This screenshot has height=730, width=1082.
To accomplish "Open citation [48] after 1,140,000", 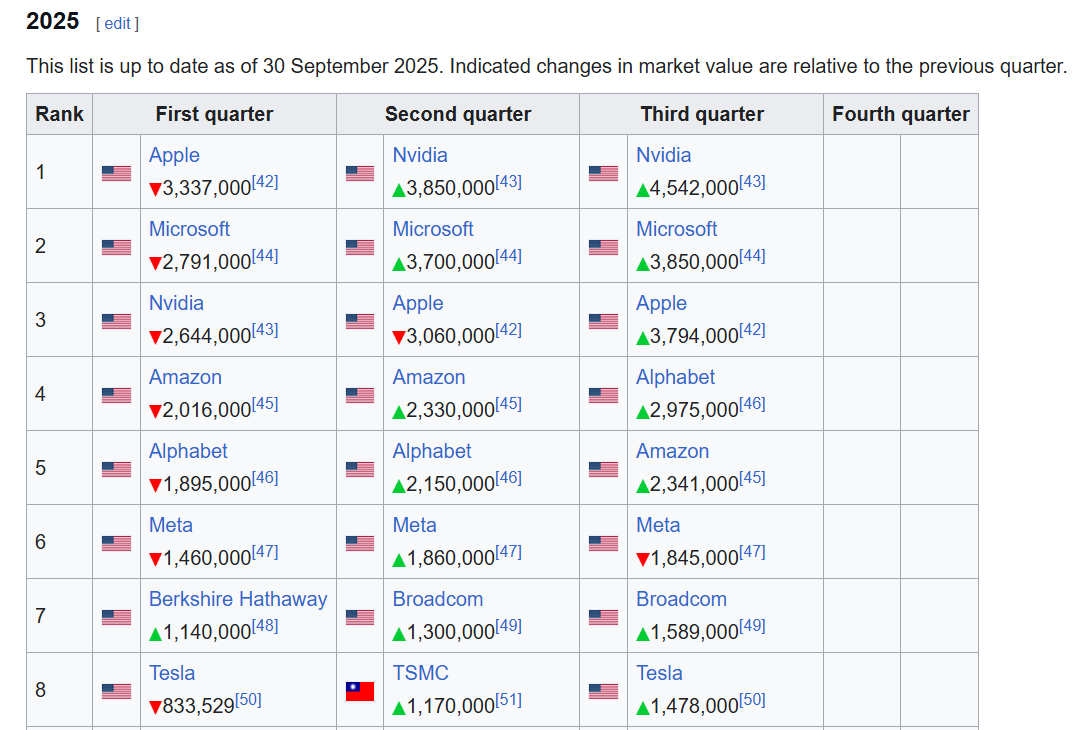I will pos(265,626).
